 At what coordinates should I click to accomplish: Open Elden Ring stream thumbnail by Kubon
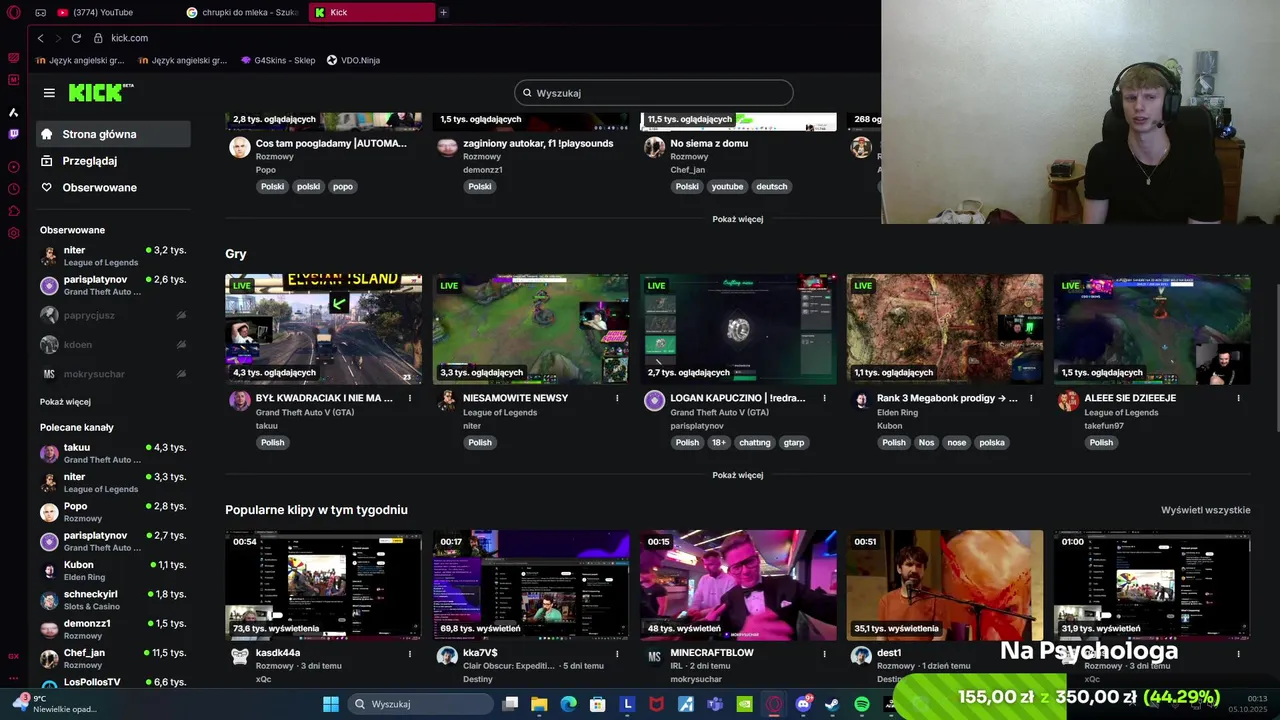(x=944, y=329)
